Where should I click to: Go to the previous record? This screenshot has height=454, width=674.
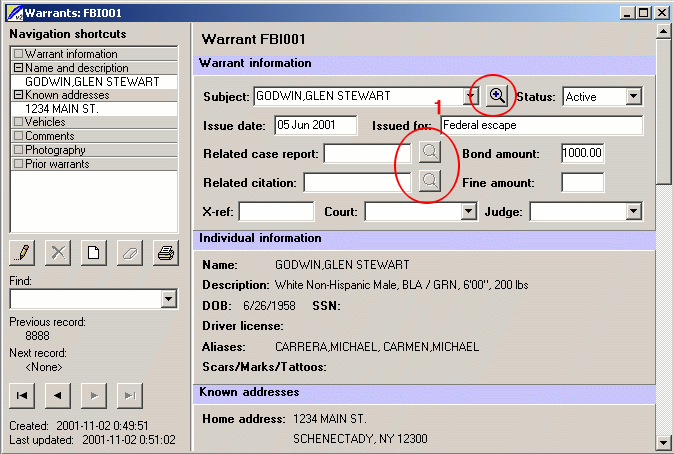[58, 395]
